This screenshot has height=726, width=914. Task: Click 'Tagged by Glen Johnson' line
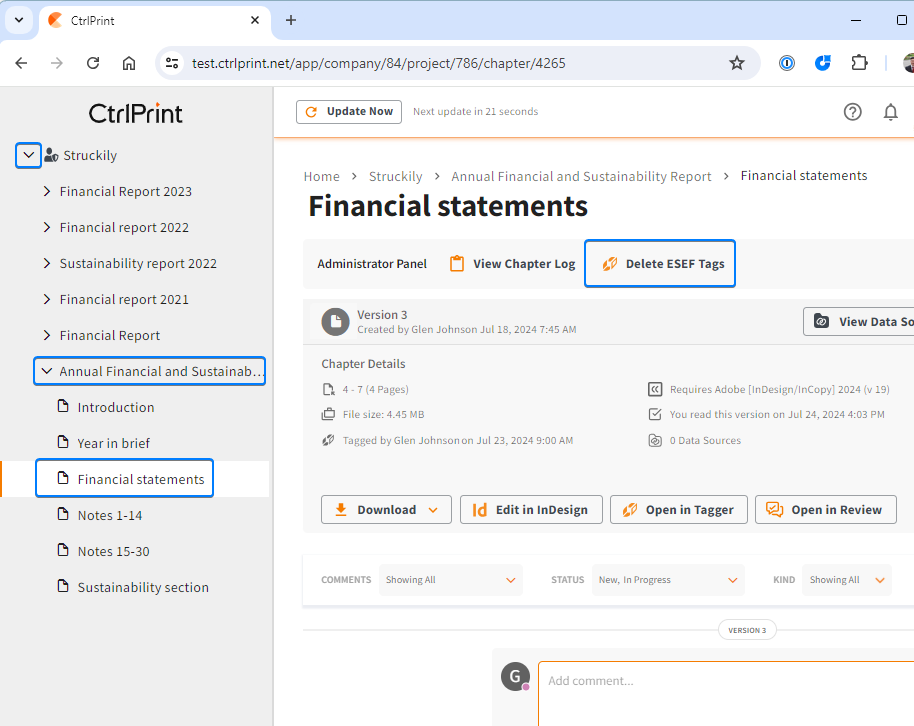tap(458, 440)
